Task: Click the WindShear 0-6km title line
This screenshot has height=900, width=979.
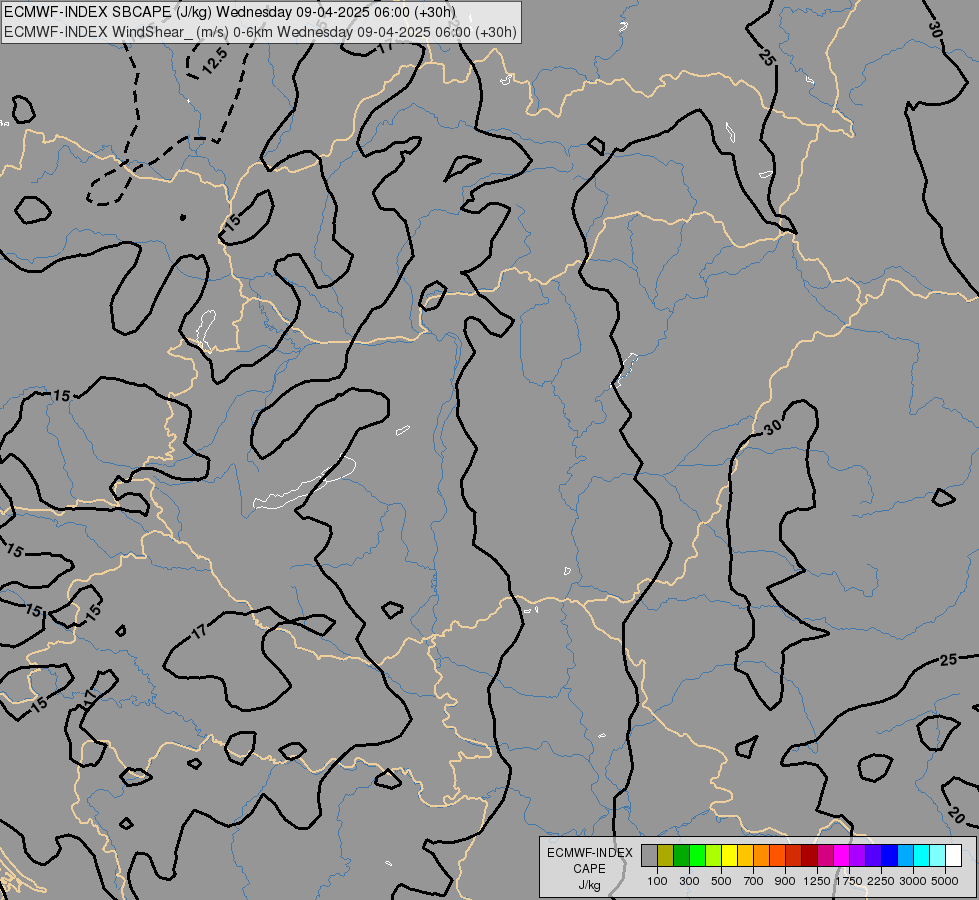Action: tap(260, 31)
